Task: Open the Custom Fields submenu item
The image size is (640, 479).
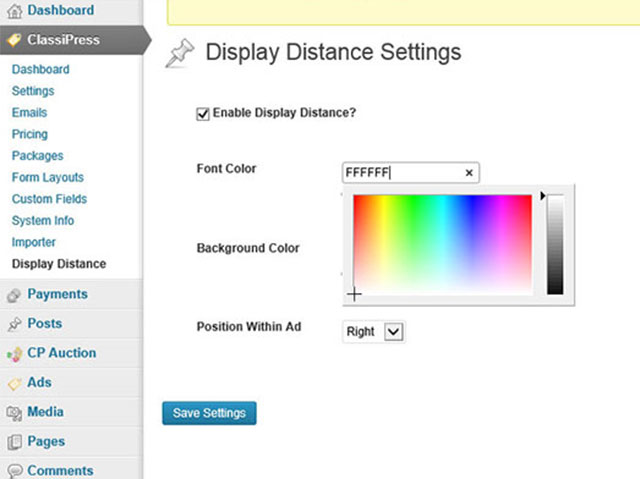Action: coord(49,199)
